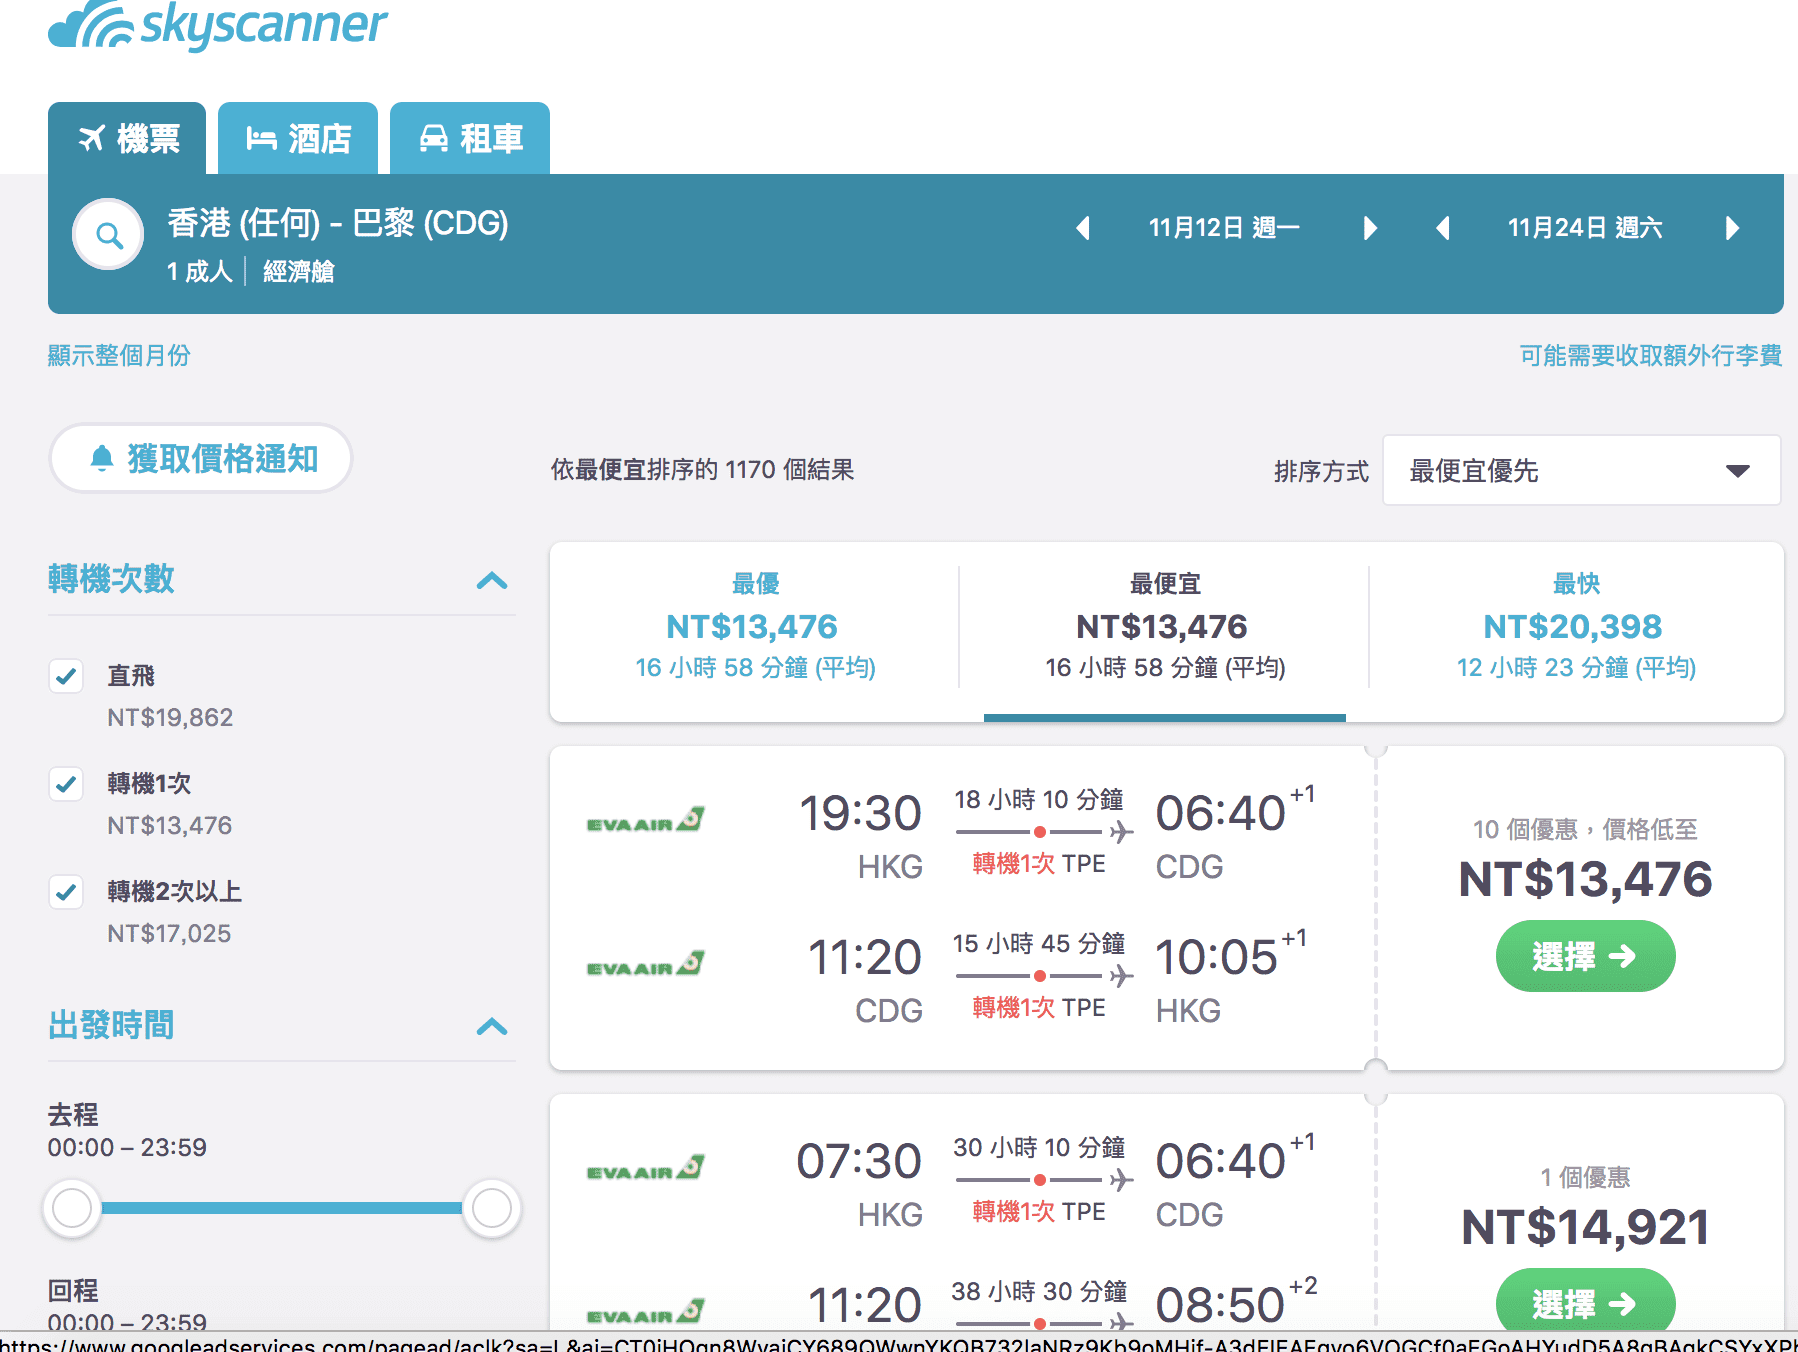The width and height of the screenshot is (1798, 1352).
Task: Click the 11月12日 週一 departure date
Action: (x=1224, y=228)
